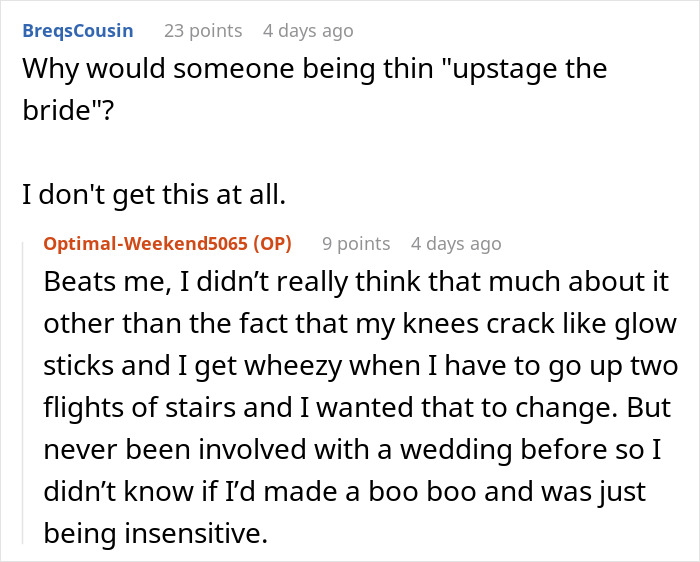The image size is (700, 562).
Task: Open Optimal-Weekend5065's user profile
Action: [x=147, y=244]
